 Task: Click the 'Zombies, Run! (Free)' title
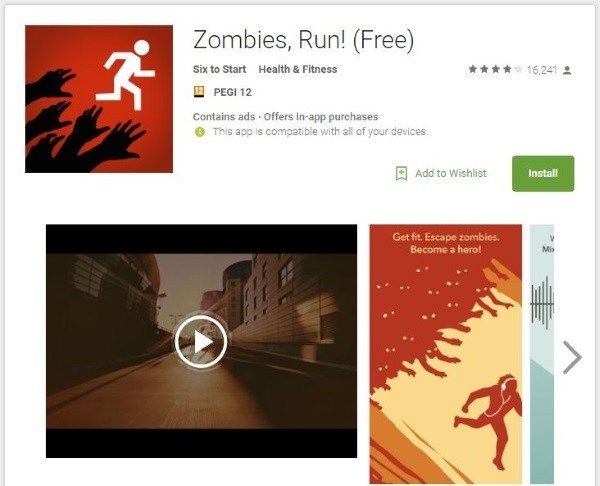click(303, 40)
